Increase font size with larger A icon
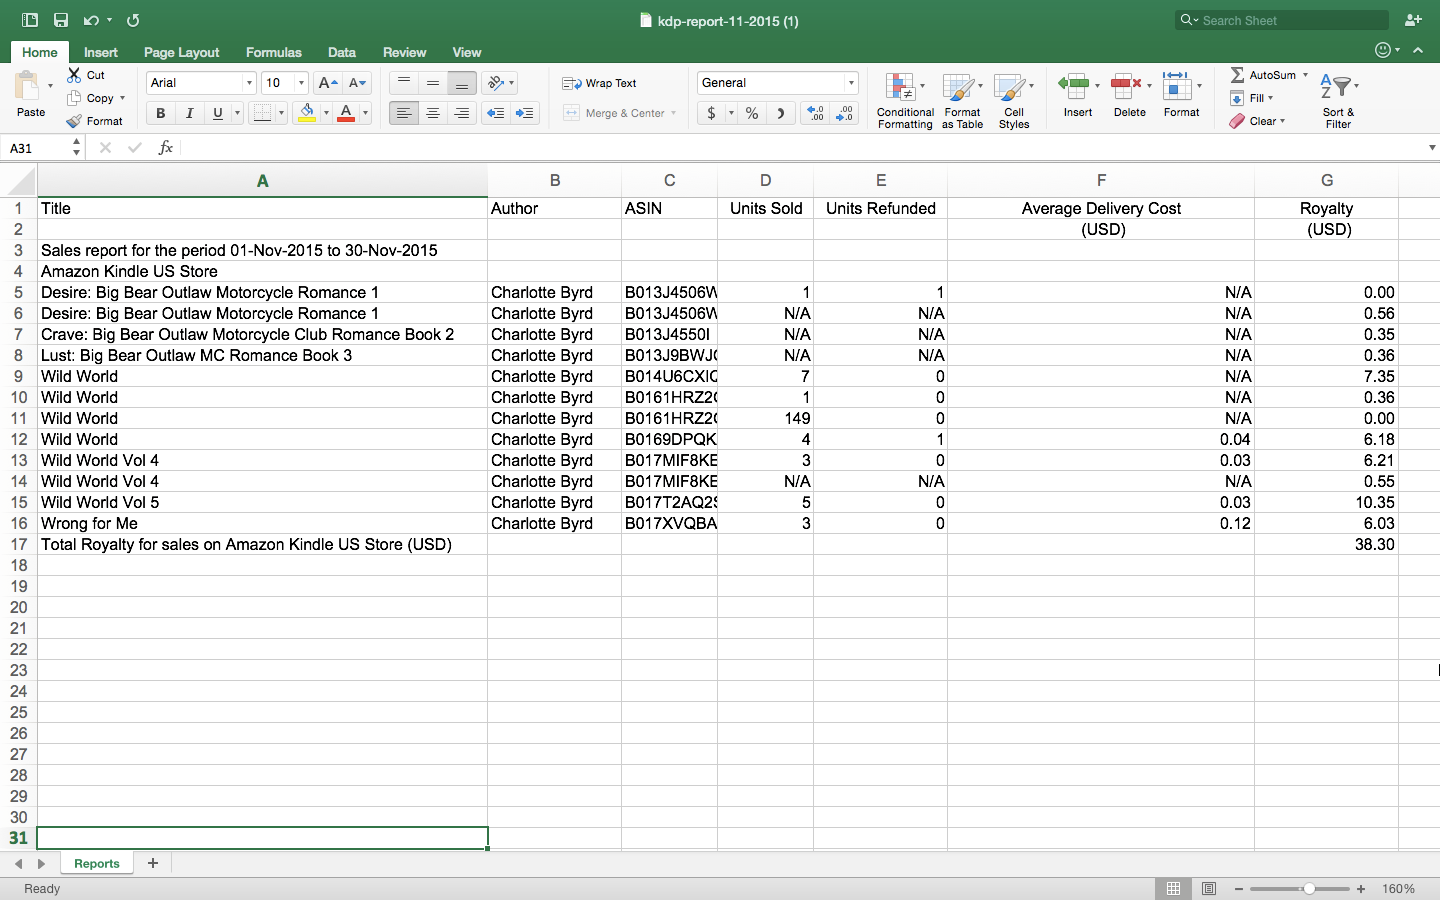Screen dimensions: 1440x900 [x=327, y=83]
